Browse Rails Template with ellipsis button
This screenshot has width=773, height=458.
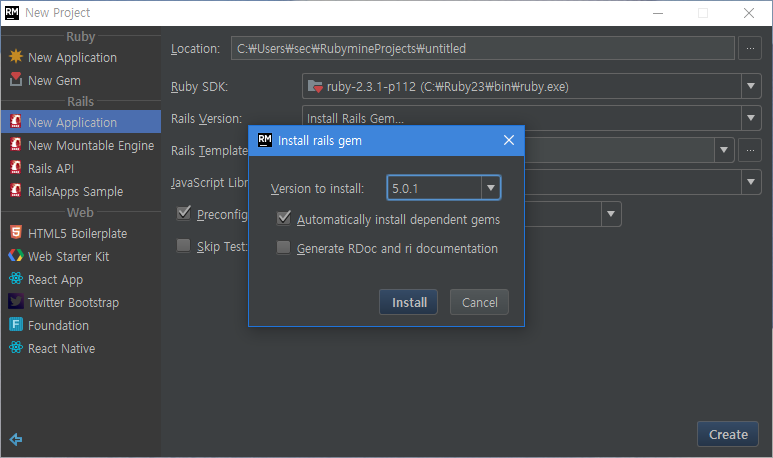point(750,150)
